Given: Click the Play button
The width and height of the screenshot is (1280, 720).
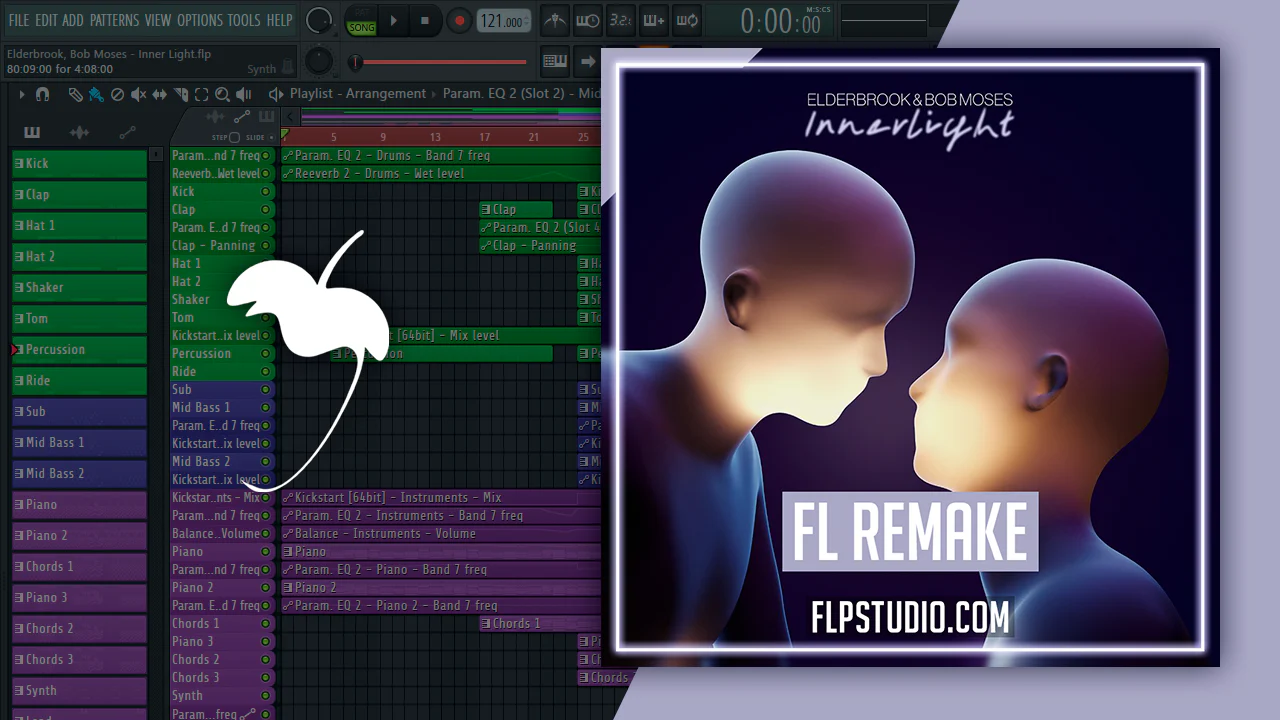Looking at the screenshot, I should point(394,20).
